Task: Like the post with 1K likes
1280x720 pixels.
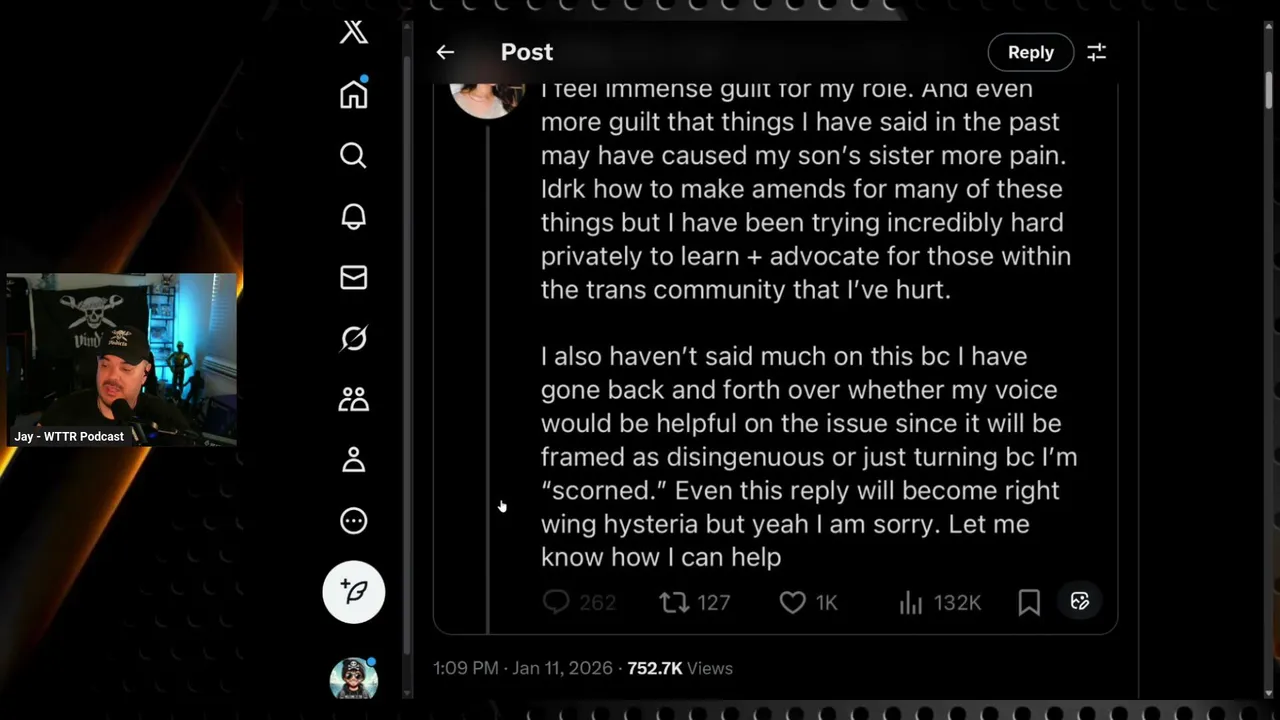Action: (x=792, y=602)
